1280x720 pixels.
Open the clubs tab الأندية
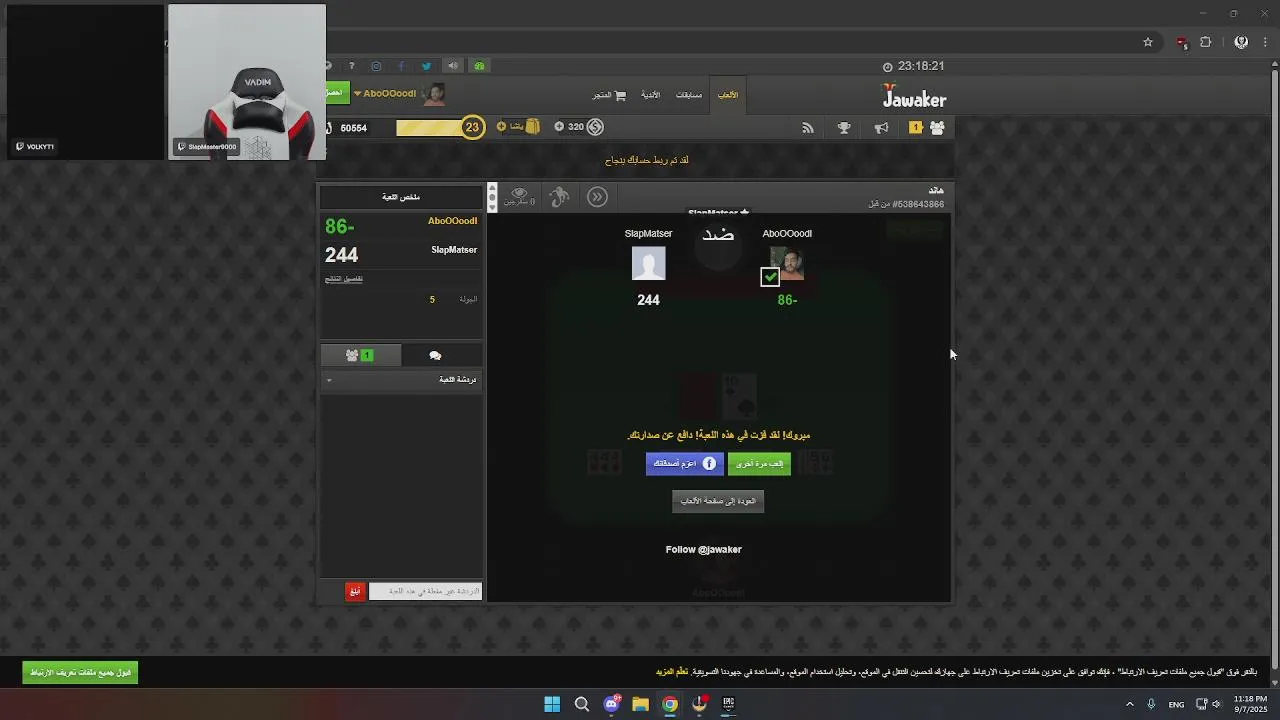click(x=650, y=95)
